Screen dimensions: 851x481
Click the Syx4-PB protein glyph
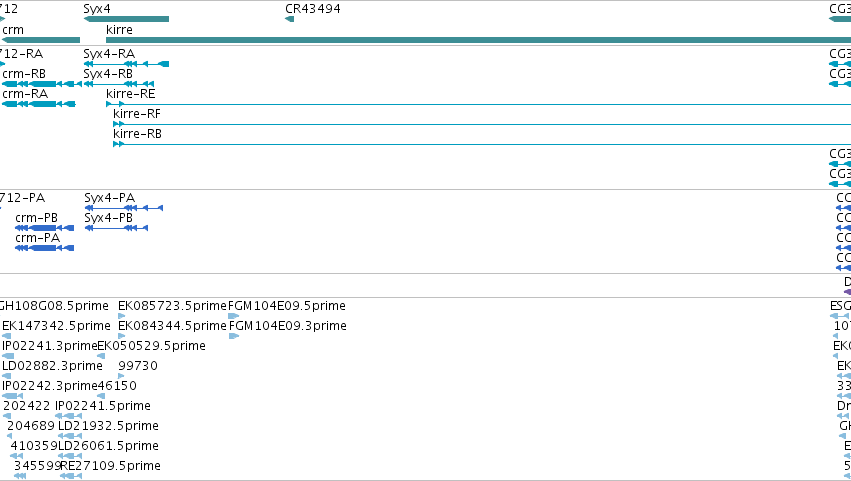click(x=116, y=228)
